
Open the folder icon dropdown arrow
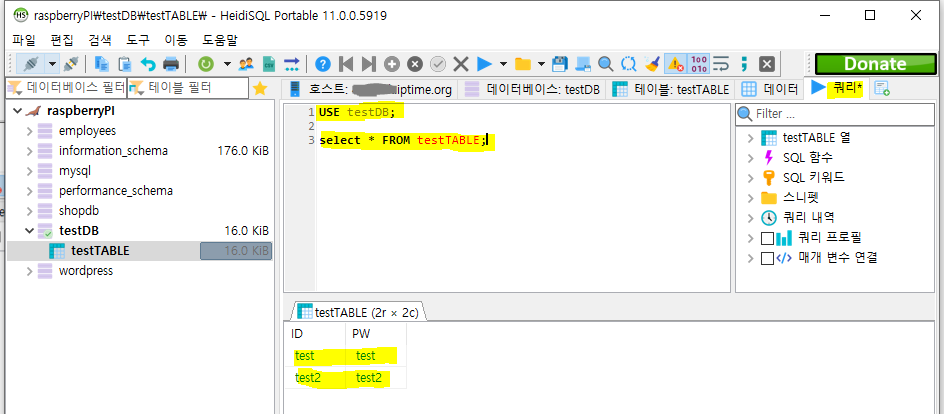tap(541, 63)
